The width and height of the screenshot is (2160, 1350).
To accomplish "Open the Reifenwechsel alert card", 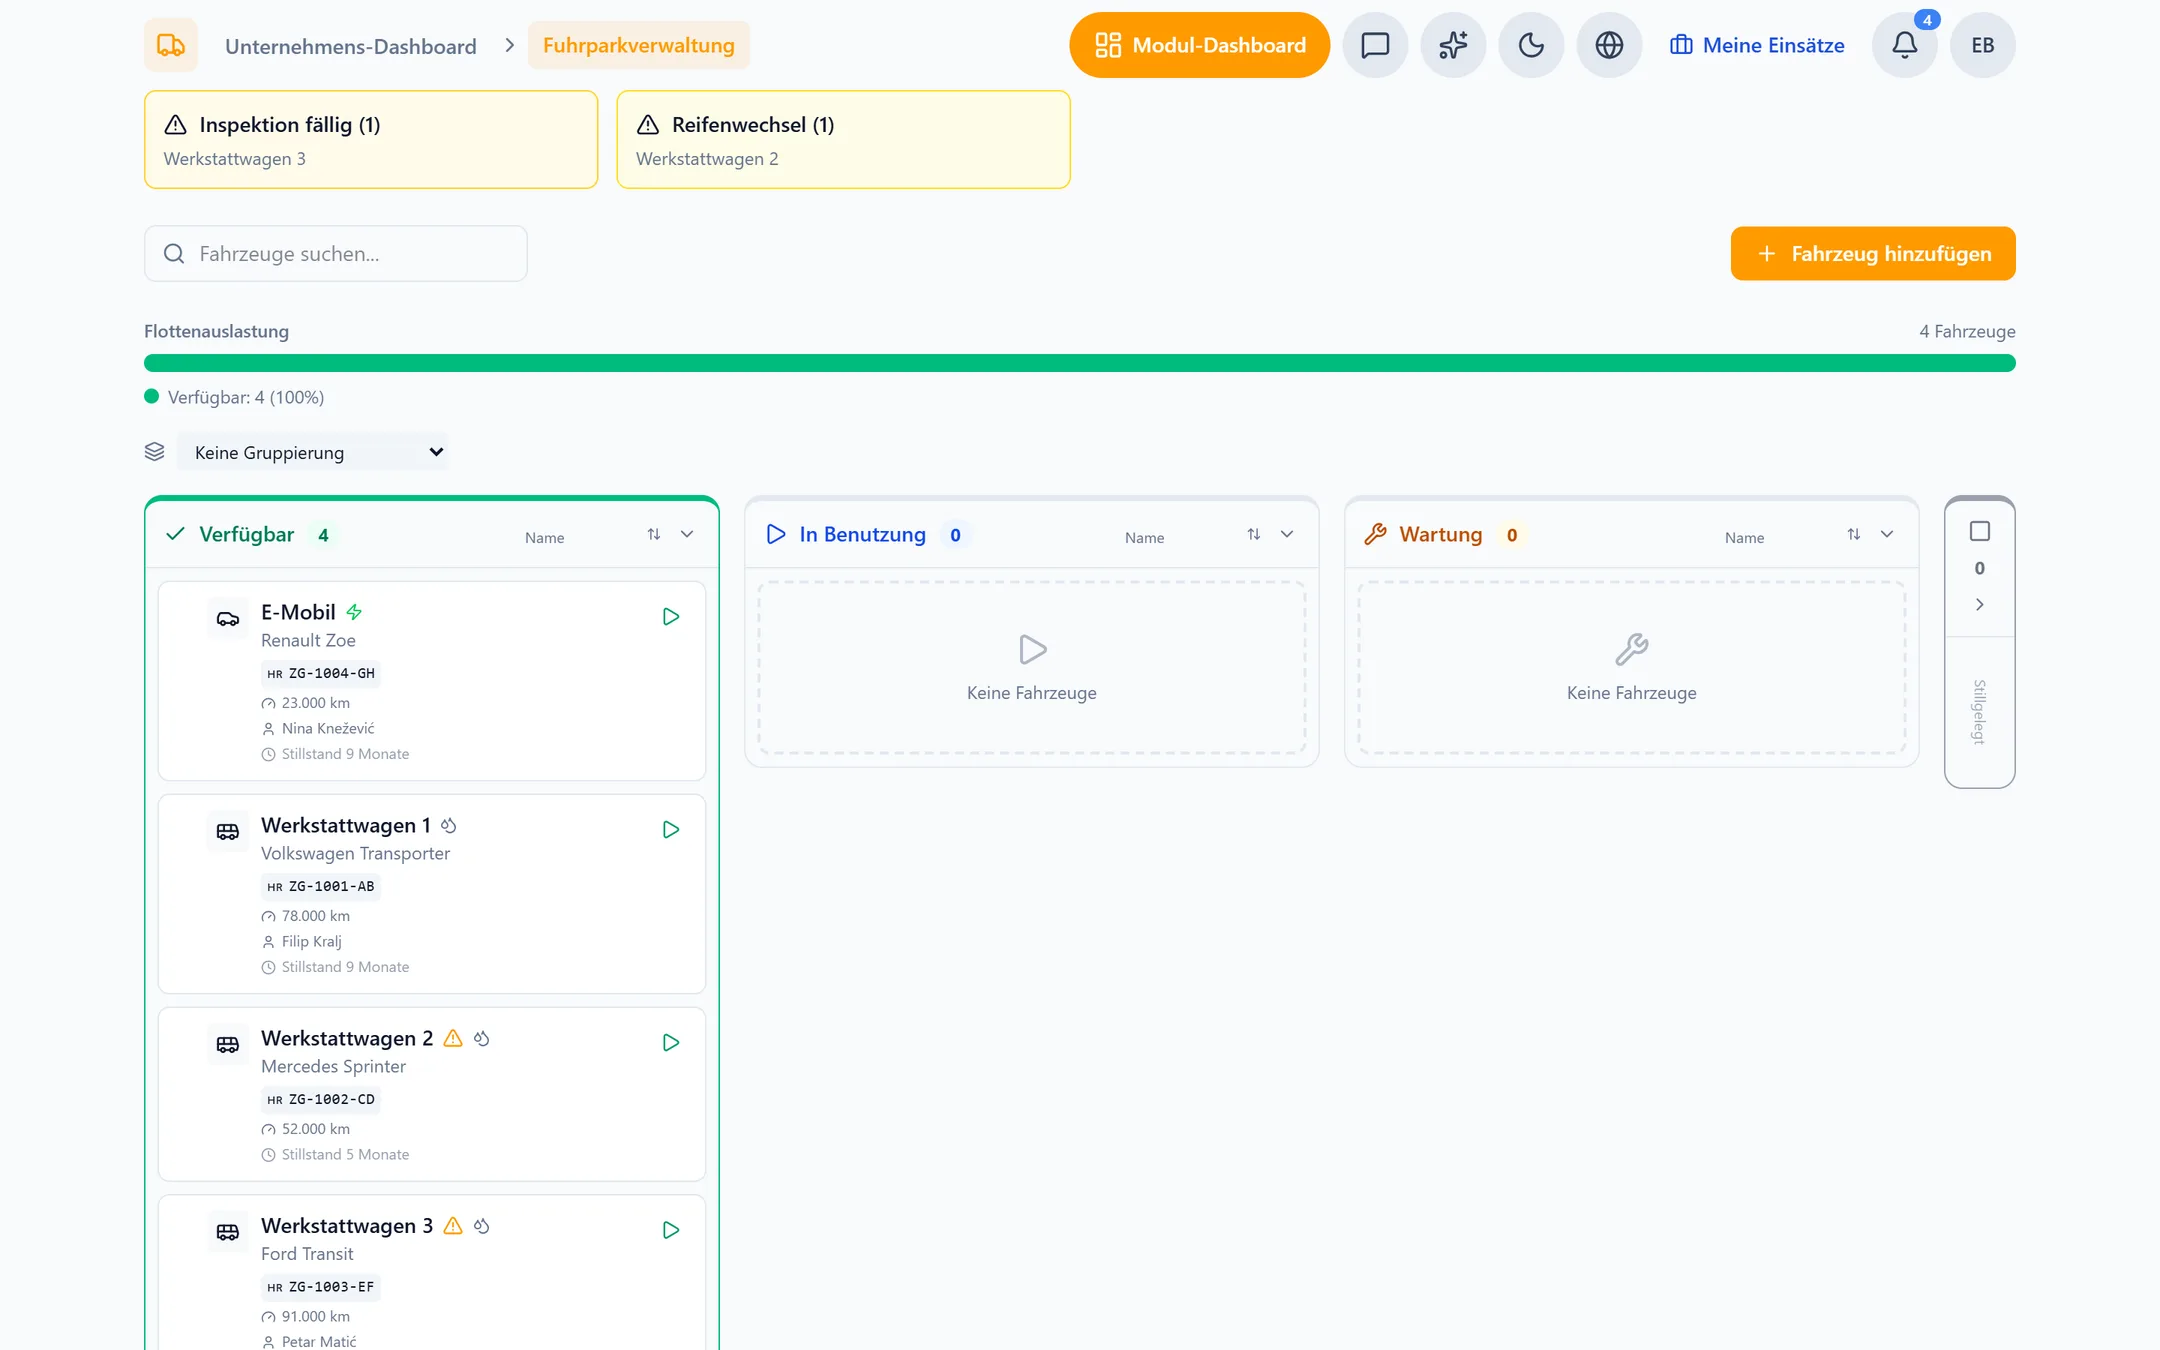I will tap(843, 140).
